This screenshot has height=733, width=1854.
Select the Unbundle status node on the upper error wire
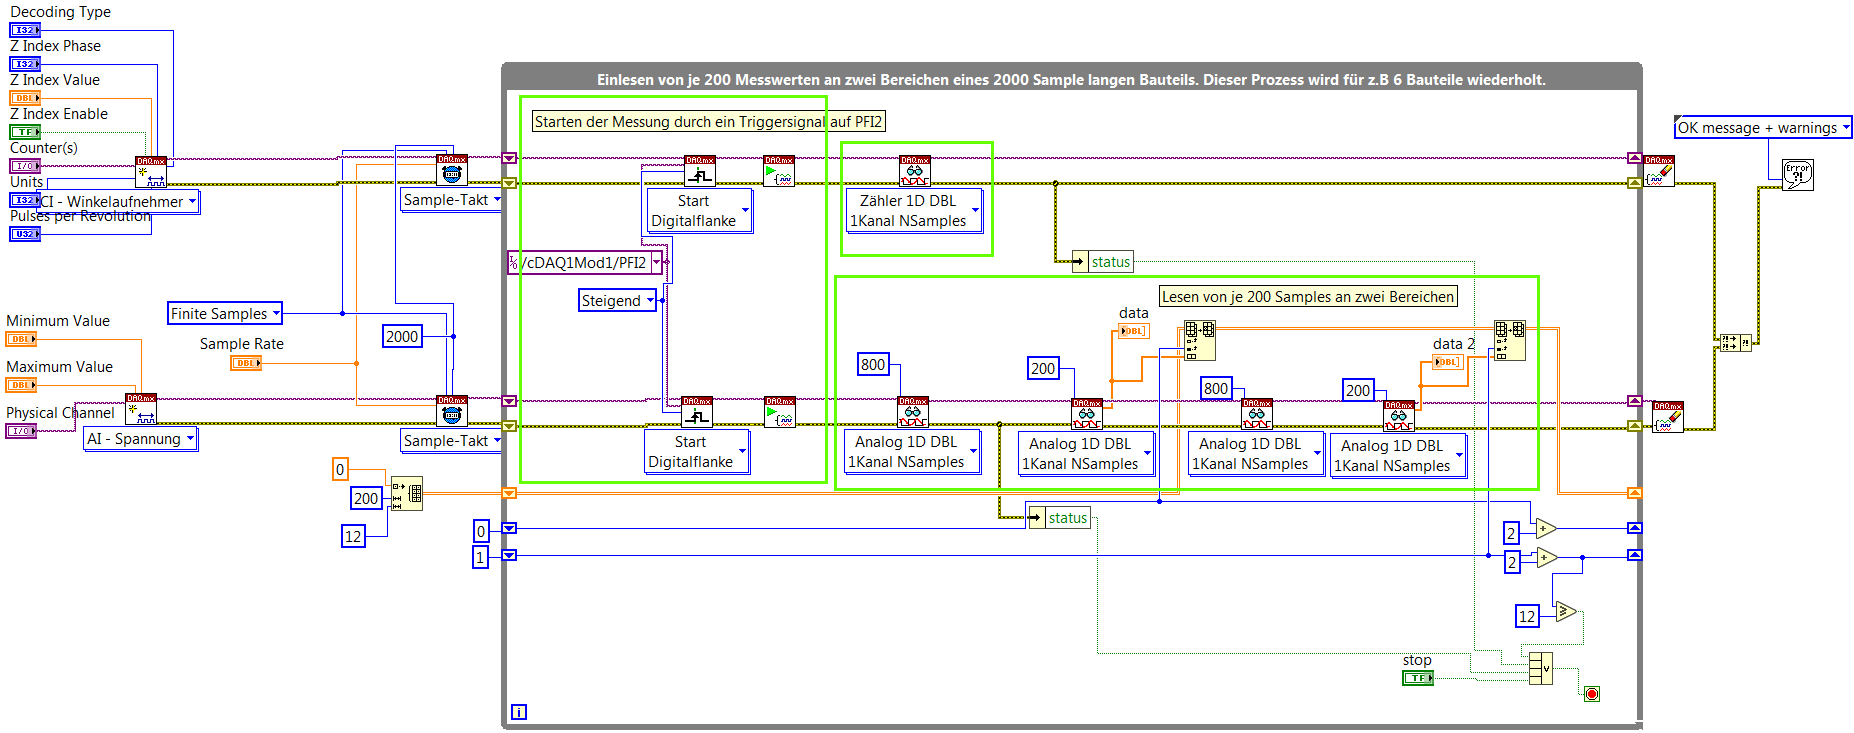coord(1103,262)
